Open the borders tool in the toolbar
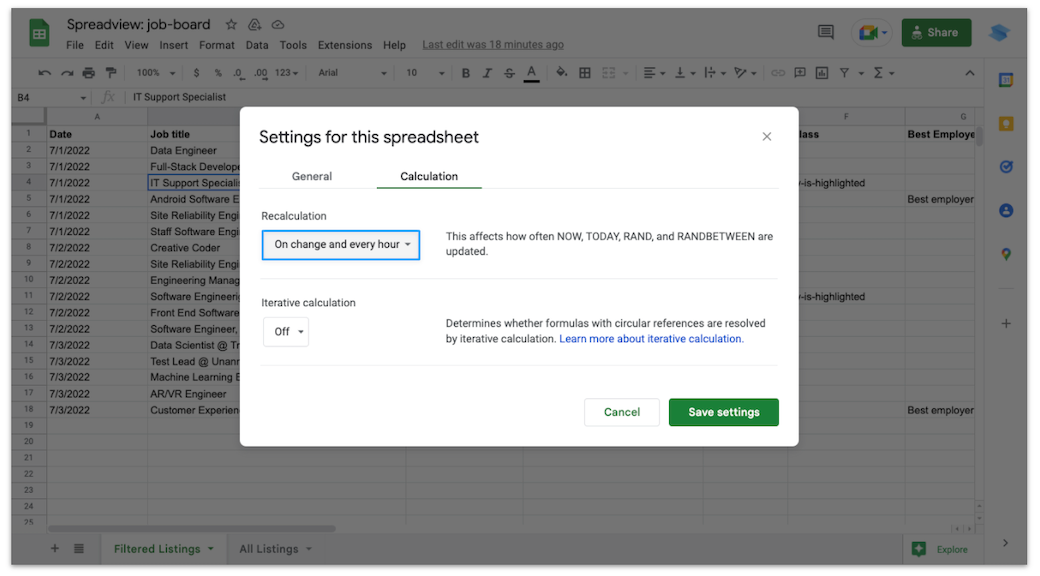The height and width of the screenshot is (576, 1040). point(584,73)
